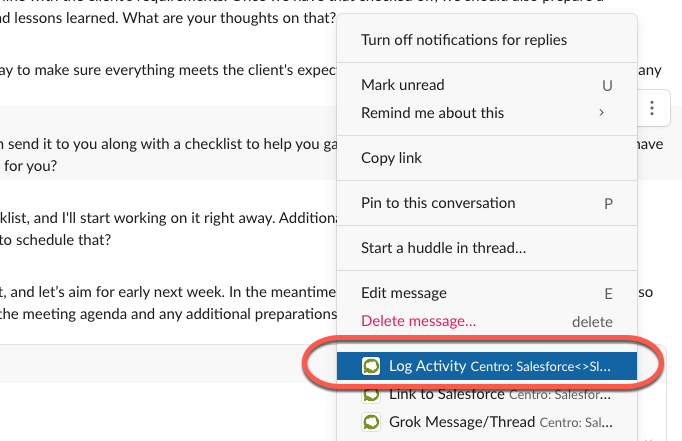The width and height of the screenshot is (682, 441).
Task: Click message text "start working on it right away"
Action: (x=168, y=228)
